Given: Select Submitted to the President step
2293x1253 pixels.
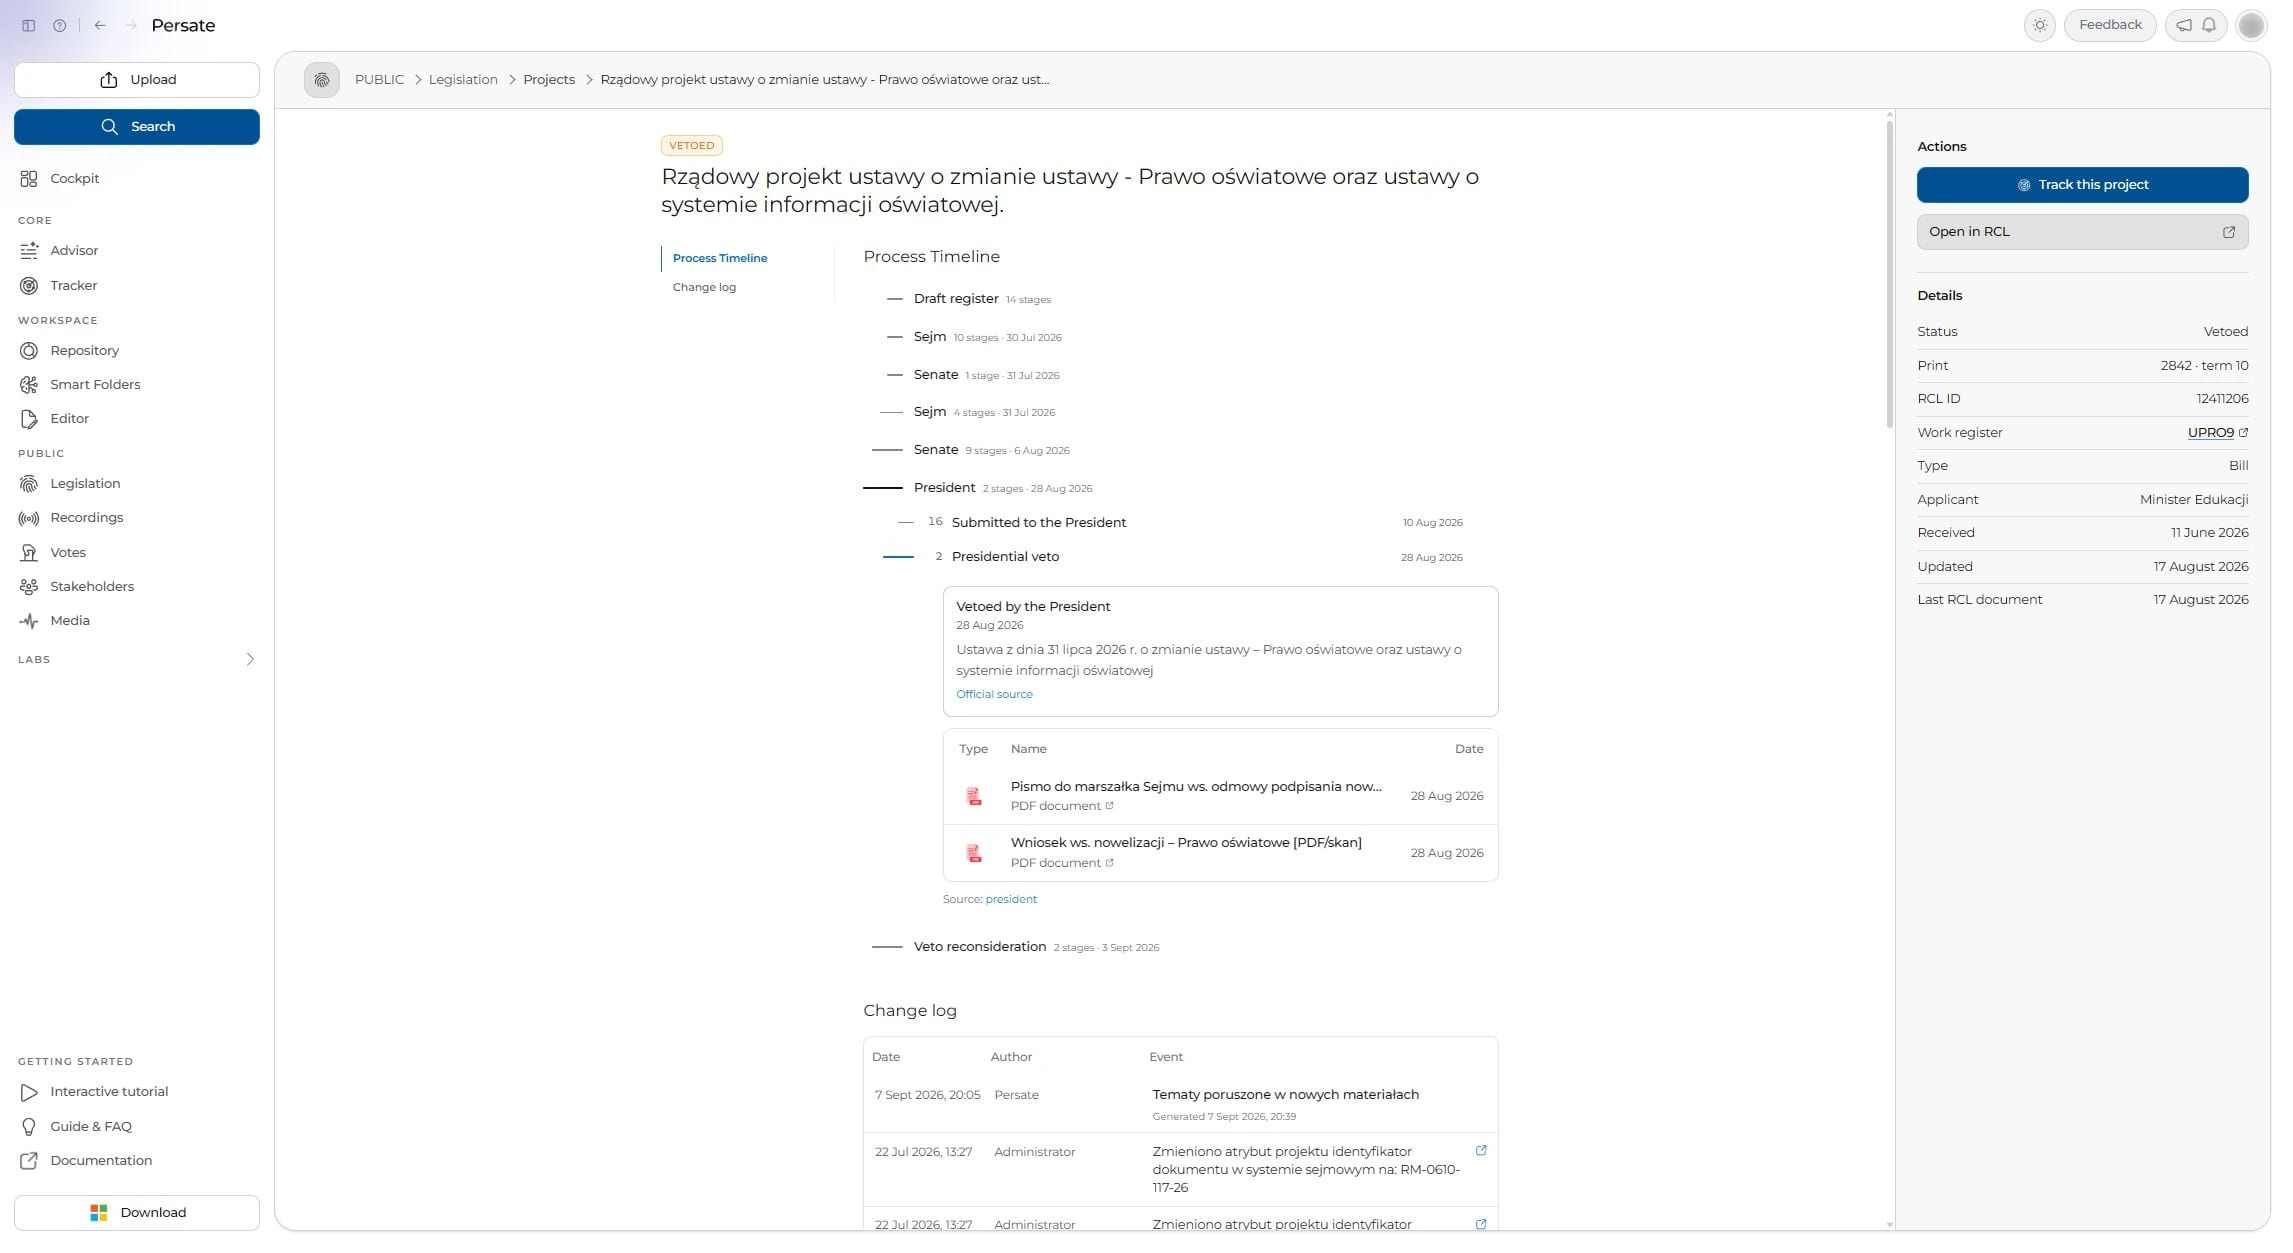Looking at the screenshot, I should (1038, 523).
